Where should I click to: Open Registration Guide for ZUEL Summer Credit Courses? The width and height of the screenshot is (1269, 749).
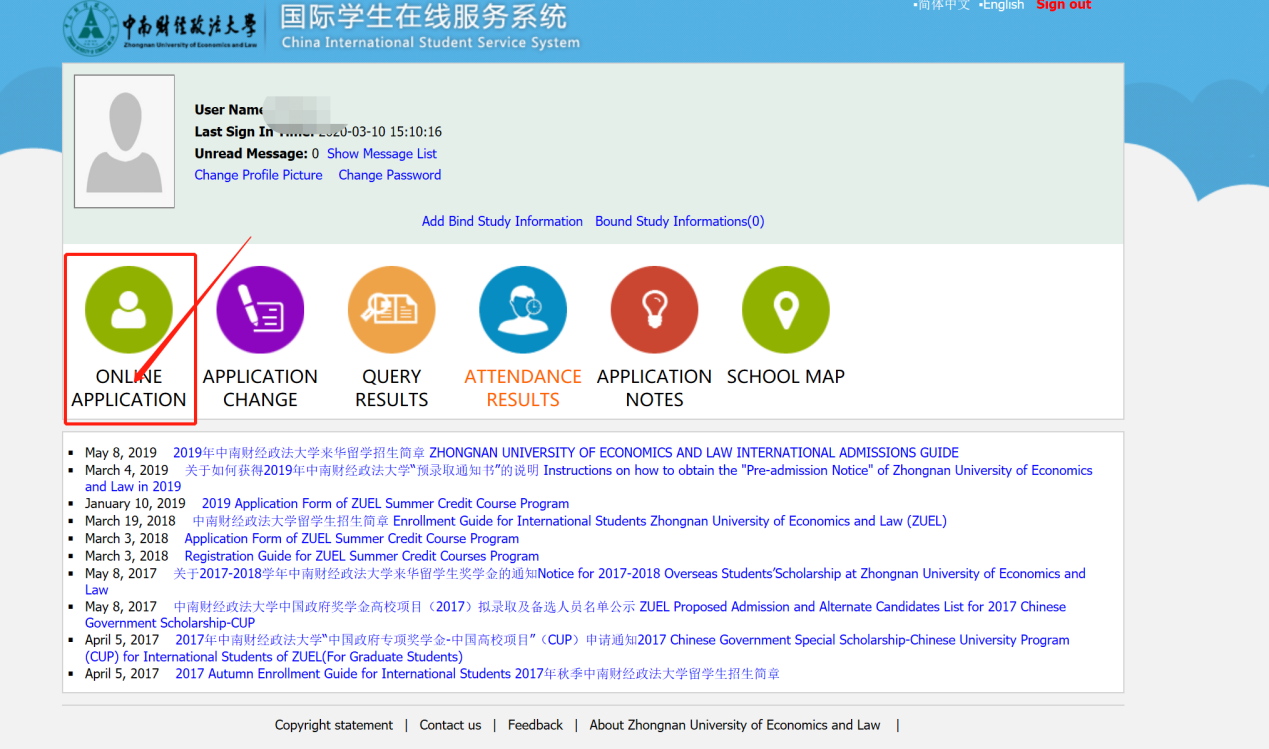(361, 556)
